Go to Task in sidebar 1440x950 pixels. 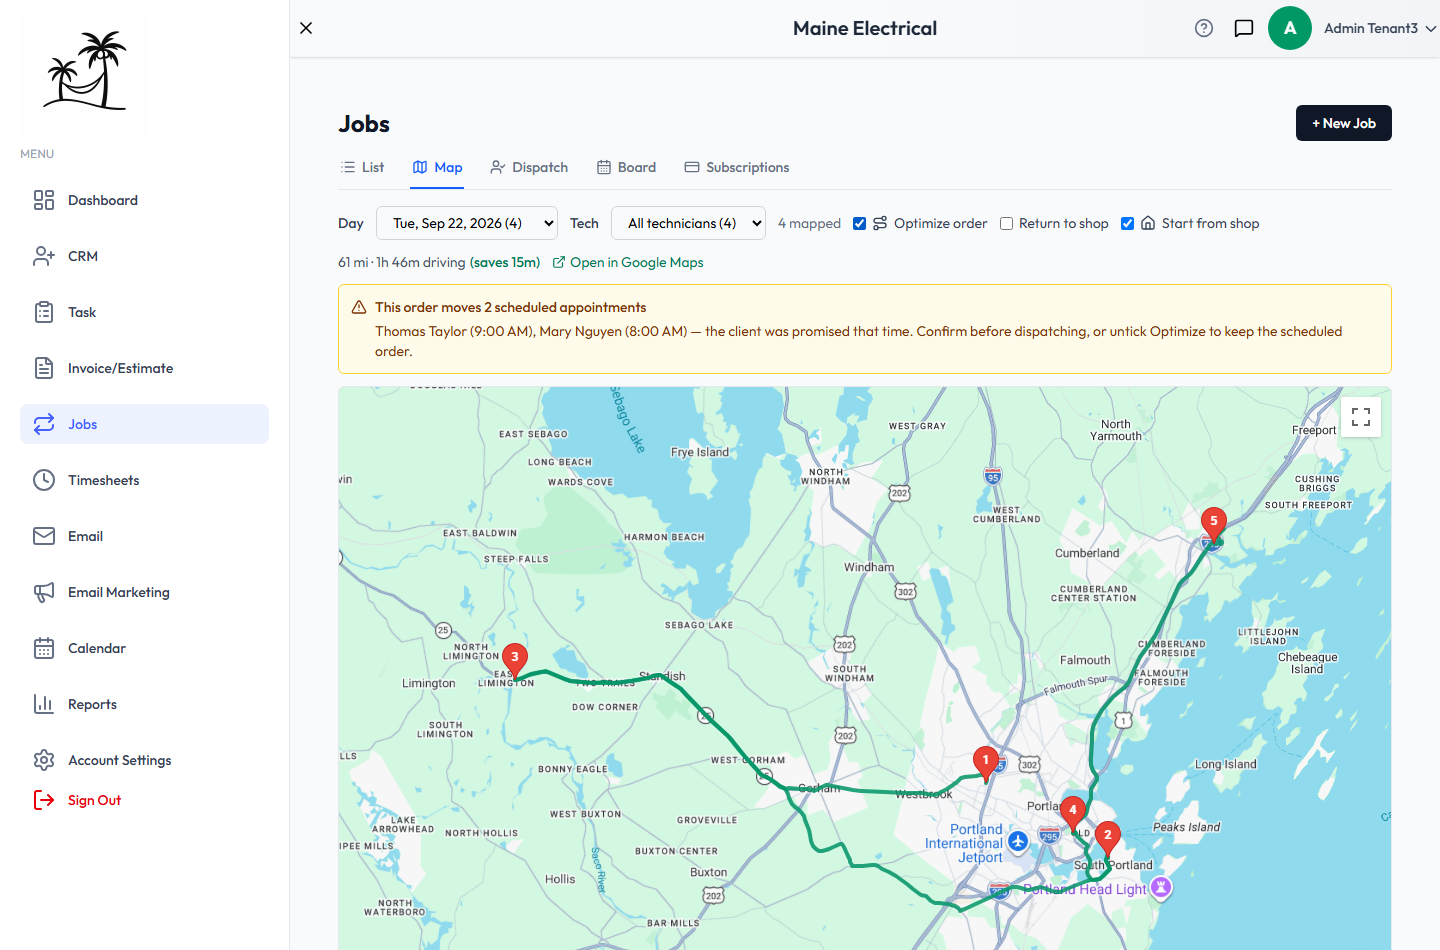[144, 312]
